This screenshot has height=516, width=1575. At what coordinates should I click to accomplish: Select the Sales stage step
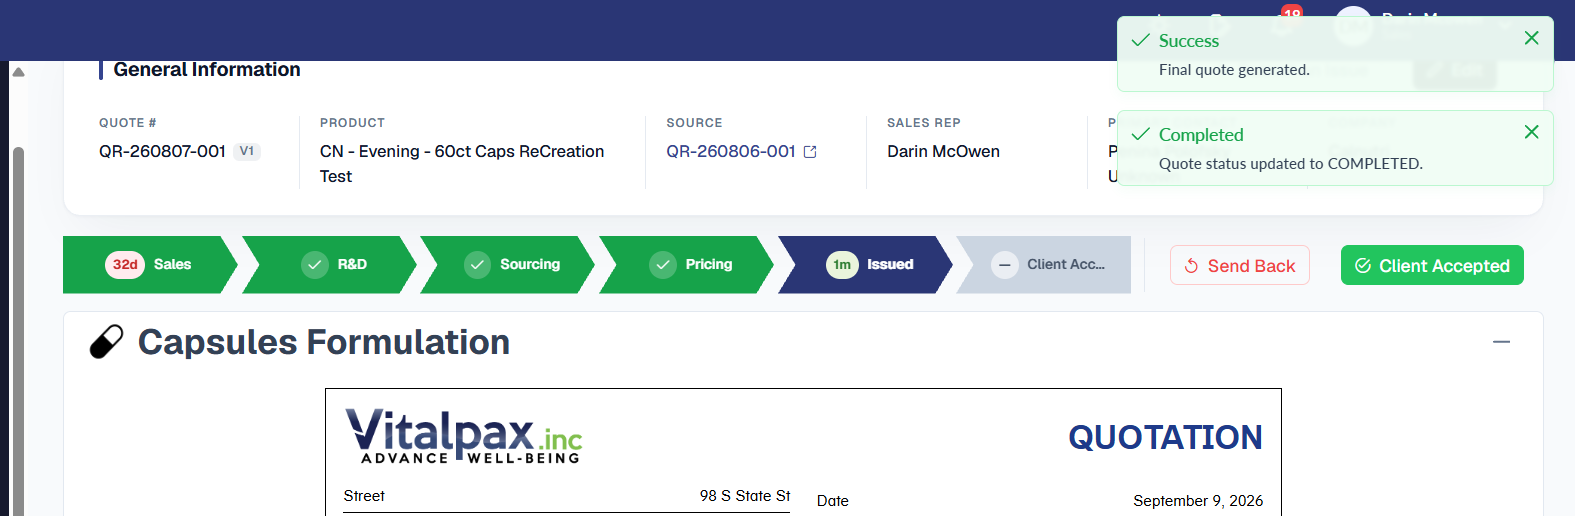pyautogui.click(x=150, y=265)
